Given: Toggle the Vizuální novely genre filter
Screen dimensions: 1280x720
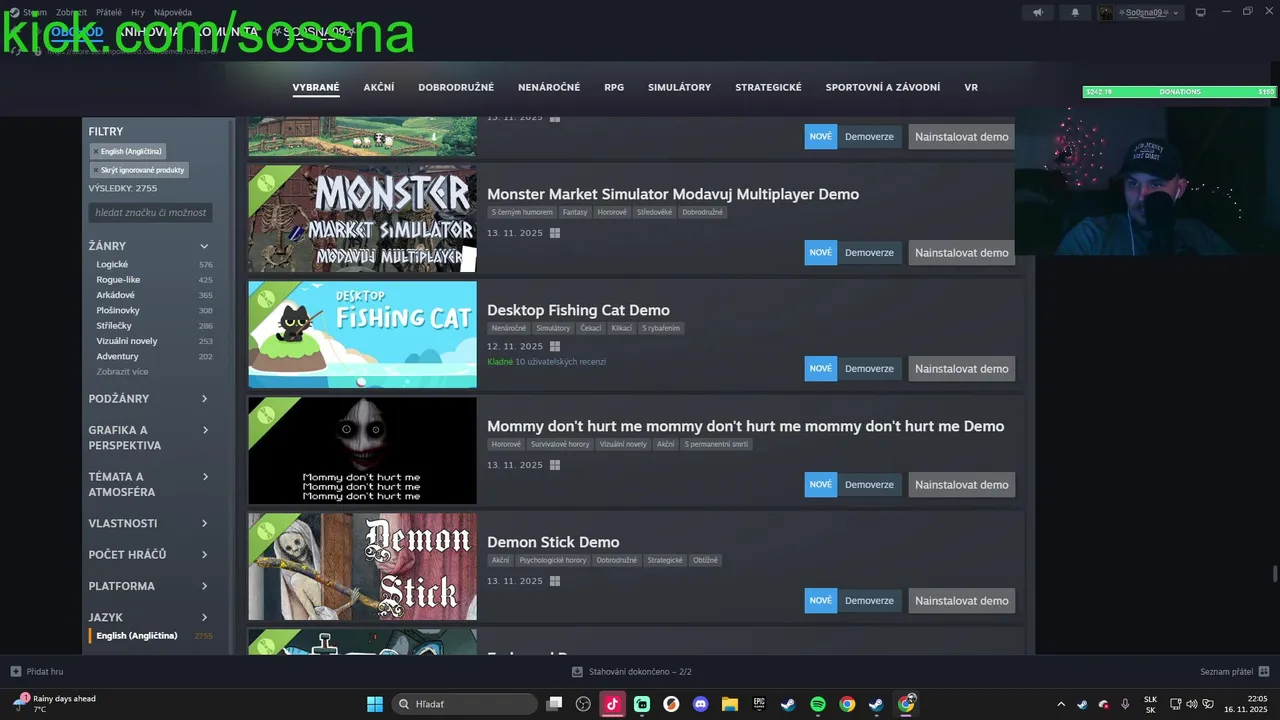Looking at the screenshot, I should click(152, 341).
